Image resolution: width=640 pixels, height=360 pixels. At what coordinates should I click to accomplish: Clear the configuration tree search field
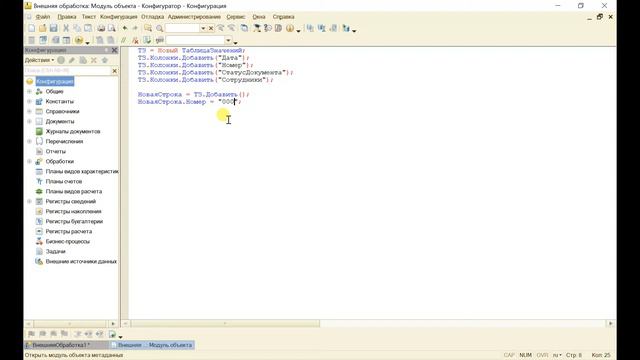tap(115, 71)
